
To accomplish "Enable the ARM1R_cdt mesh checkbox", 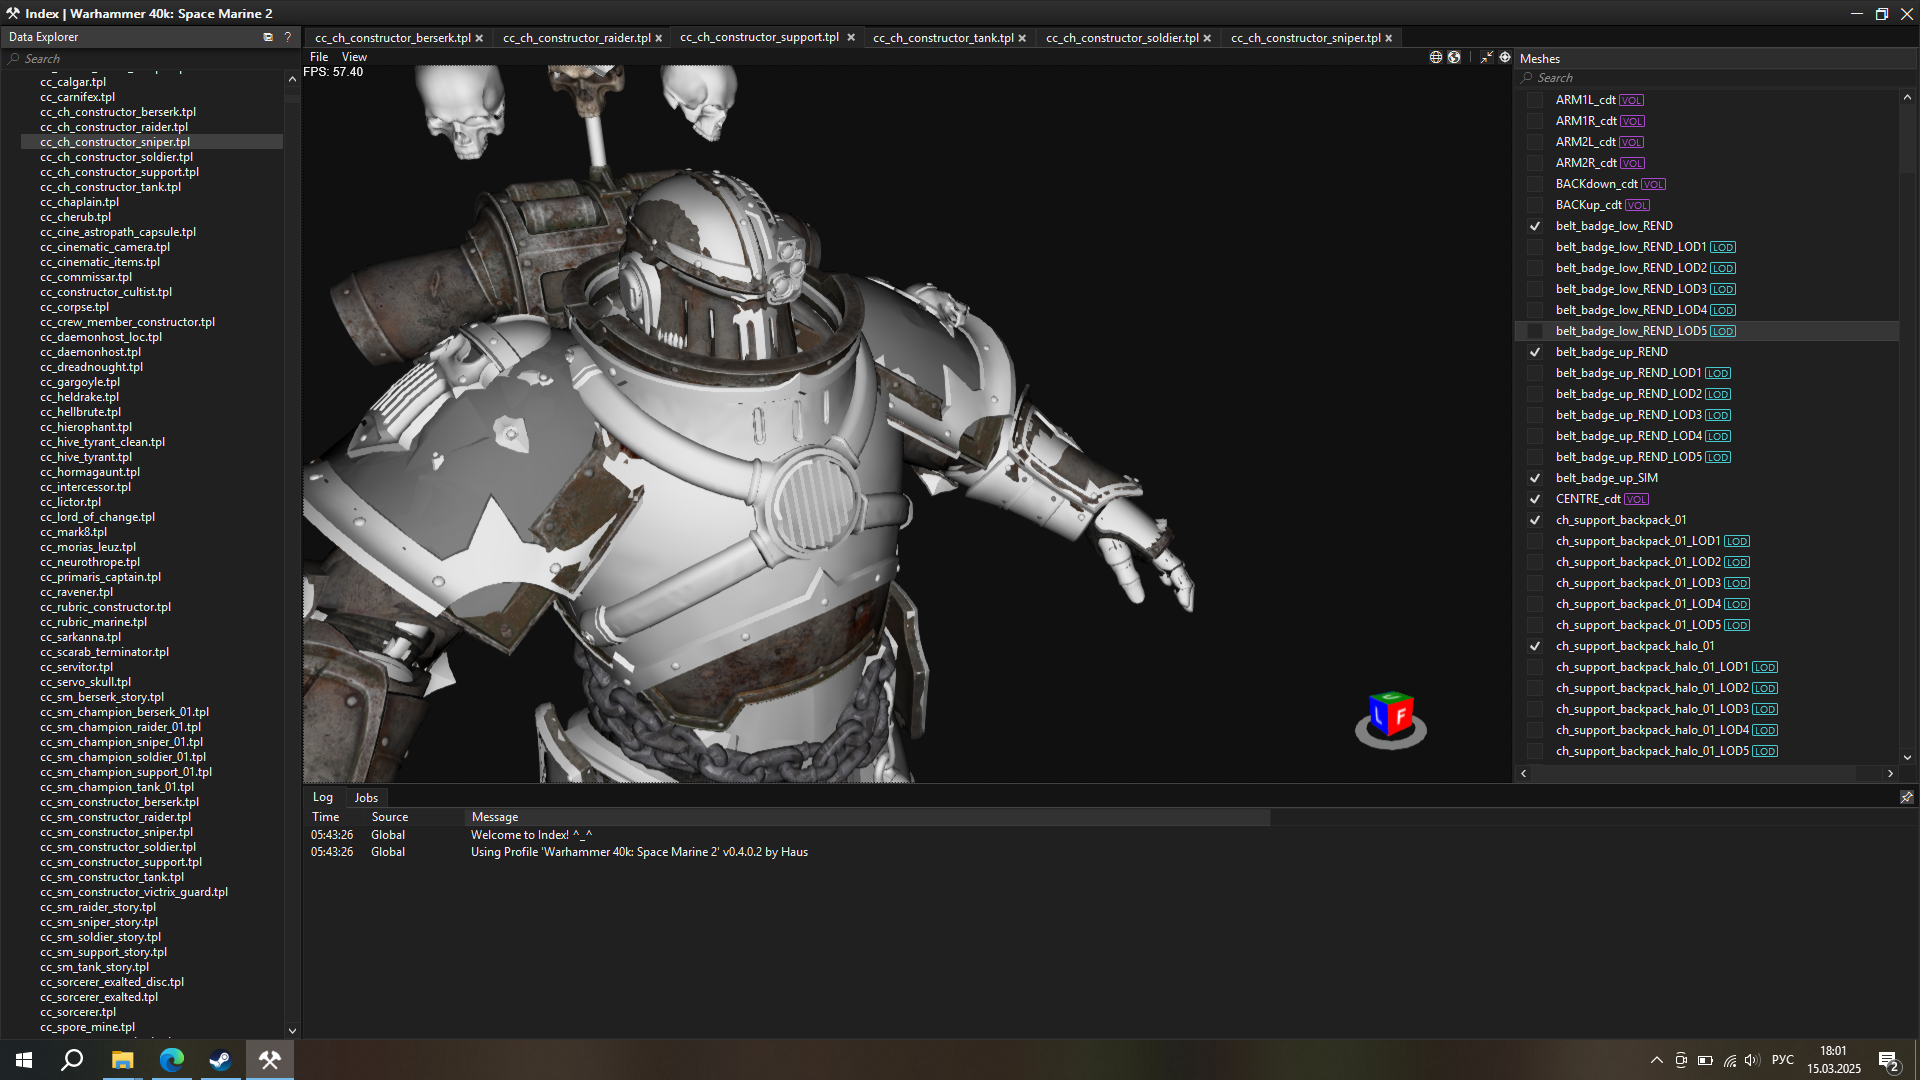I will tap(1535, 121).
